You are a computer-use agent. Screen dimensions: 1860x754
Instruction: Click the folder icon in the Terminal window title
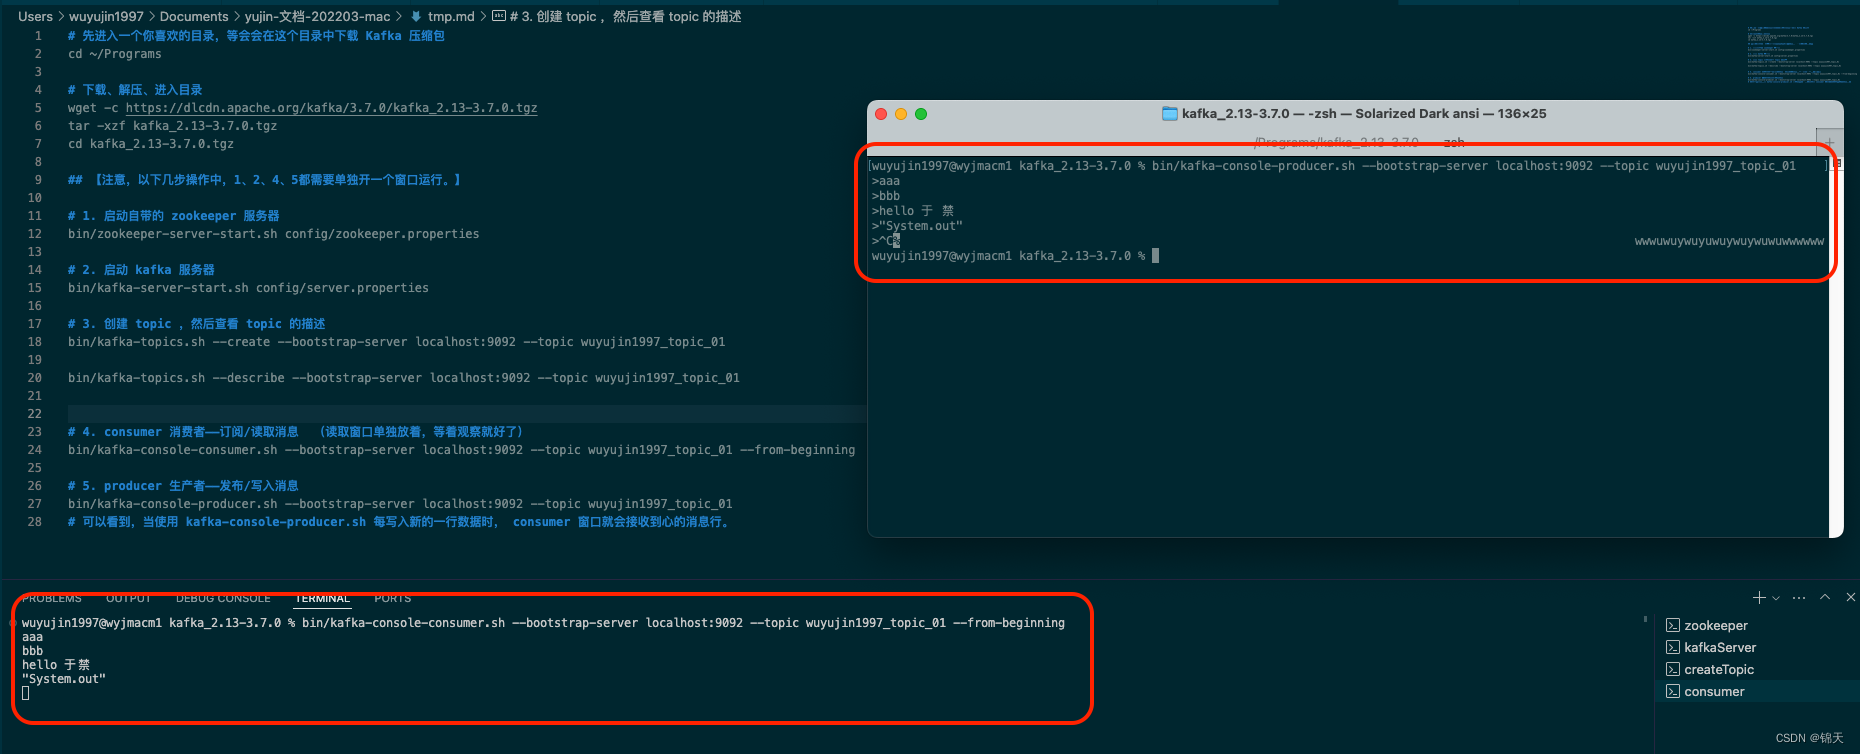(1170, 113)
